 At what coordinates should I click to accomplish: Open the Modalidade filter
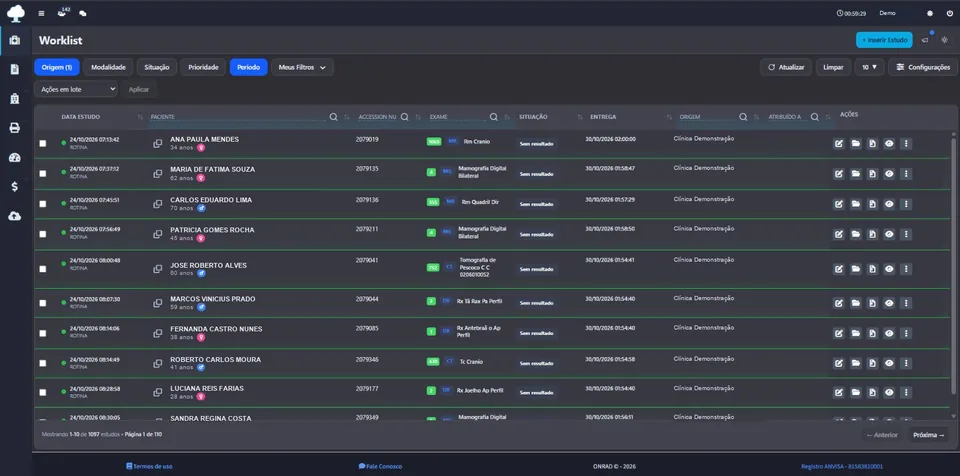coord(108,67)
